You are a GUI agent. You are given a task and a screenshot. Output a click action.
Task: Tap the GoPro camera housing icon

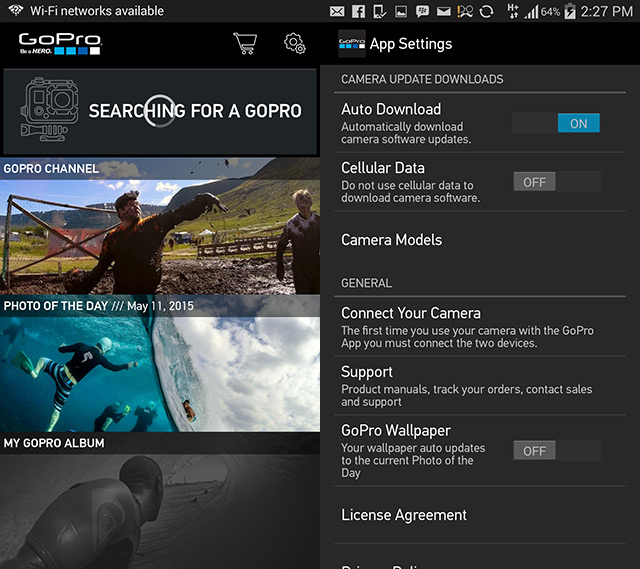(x=49, y=109)
